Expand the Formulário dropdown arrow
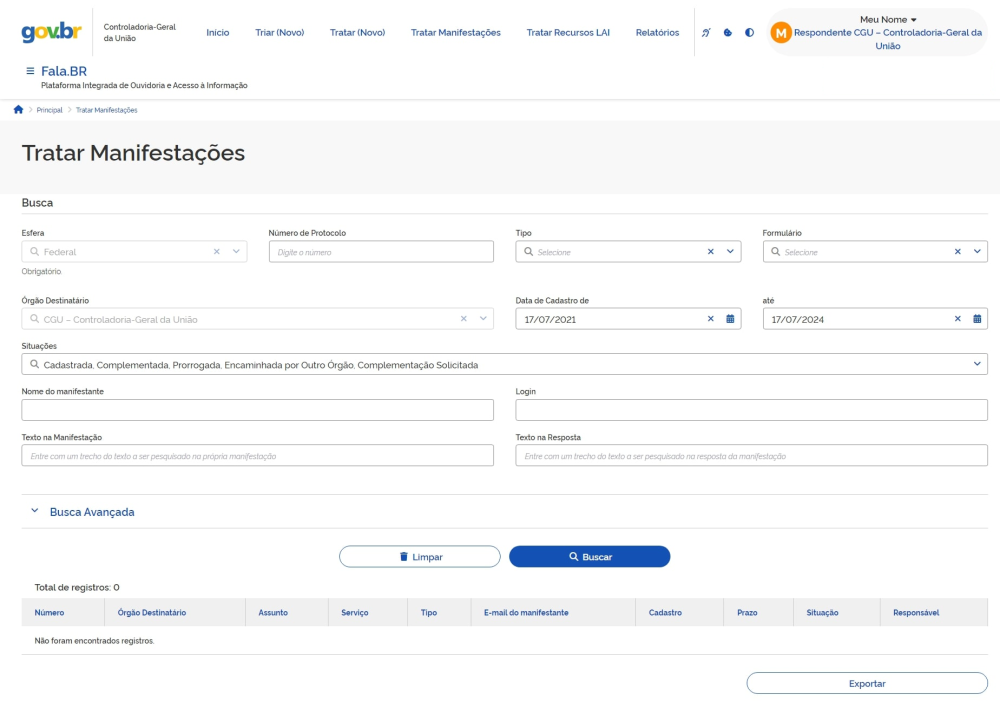This screenshot has width=1000, height=709. click(x=977, y=252)
